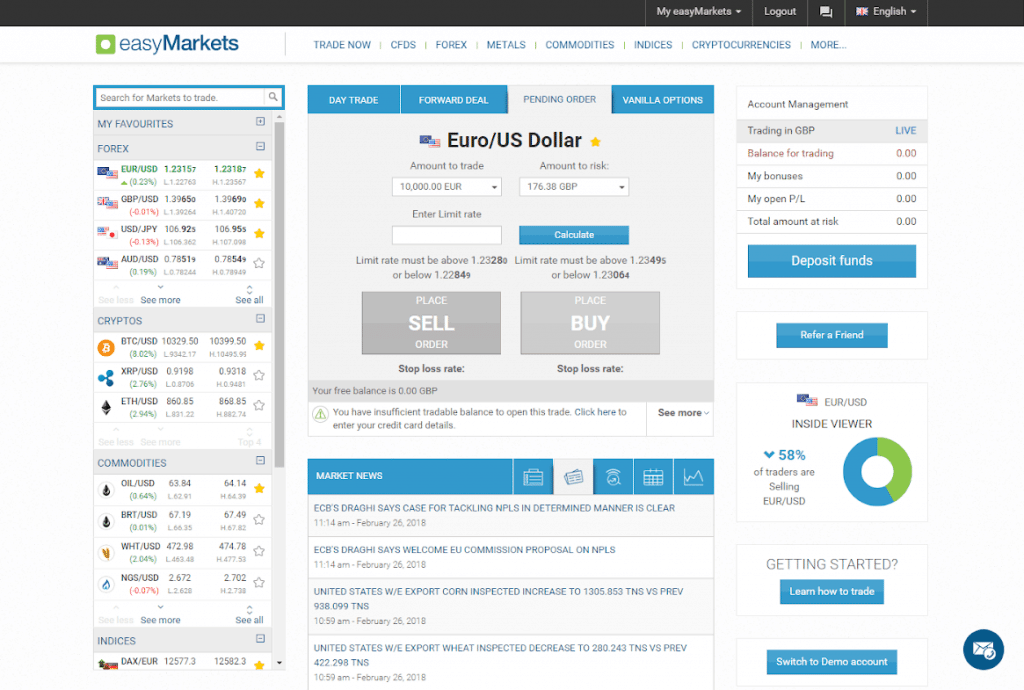The height and width of the screenshot is (690, 1024).
Task: Open Draghi NPLs determined manner news headline
Action: tap(494, 508)
